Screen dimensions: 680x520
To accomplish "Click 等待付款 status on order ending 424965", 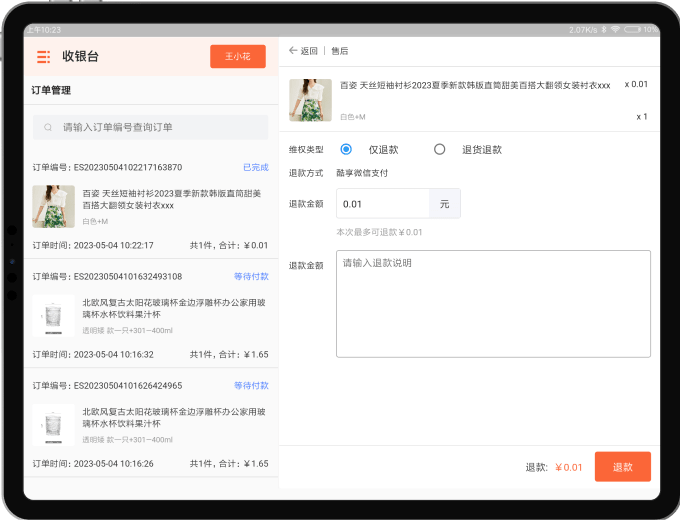I will [x=251, y=385].
